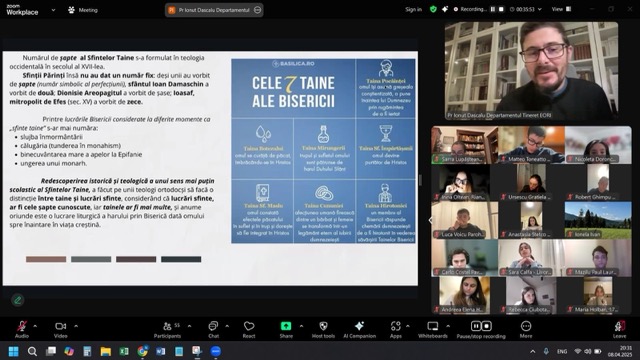The width and height of the screenshot is (640, 360).
Task: Switch to the Meeting tab
Action: point(83,10)
